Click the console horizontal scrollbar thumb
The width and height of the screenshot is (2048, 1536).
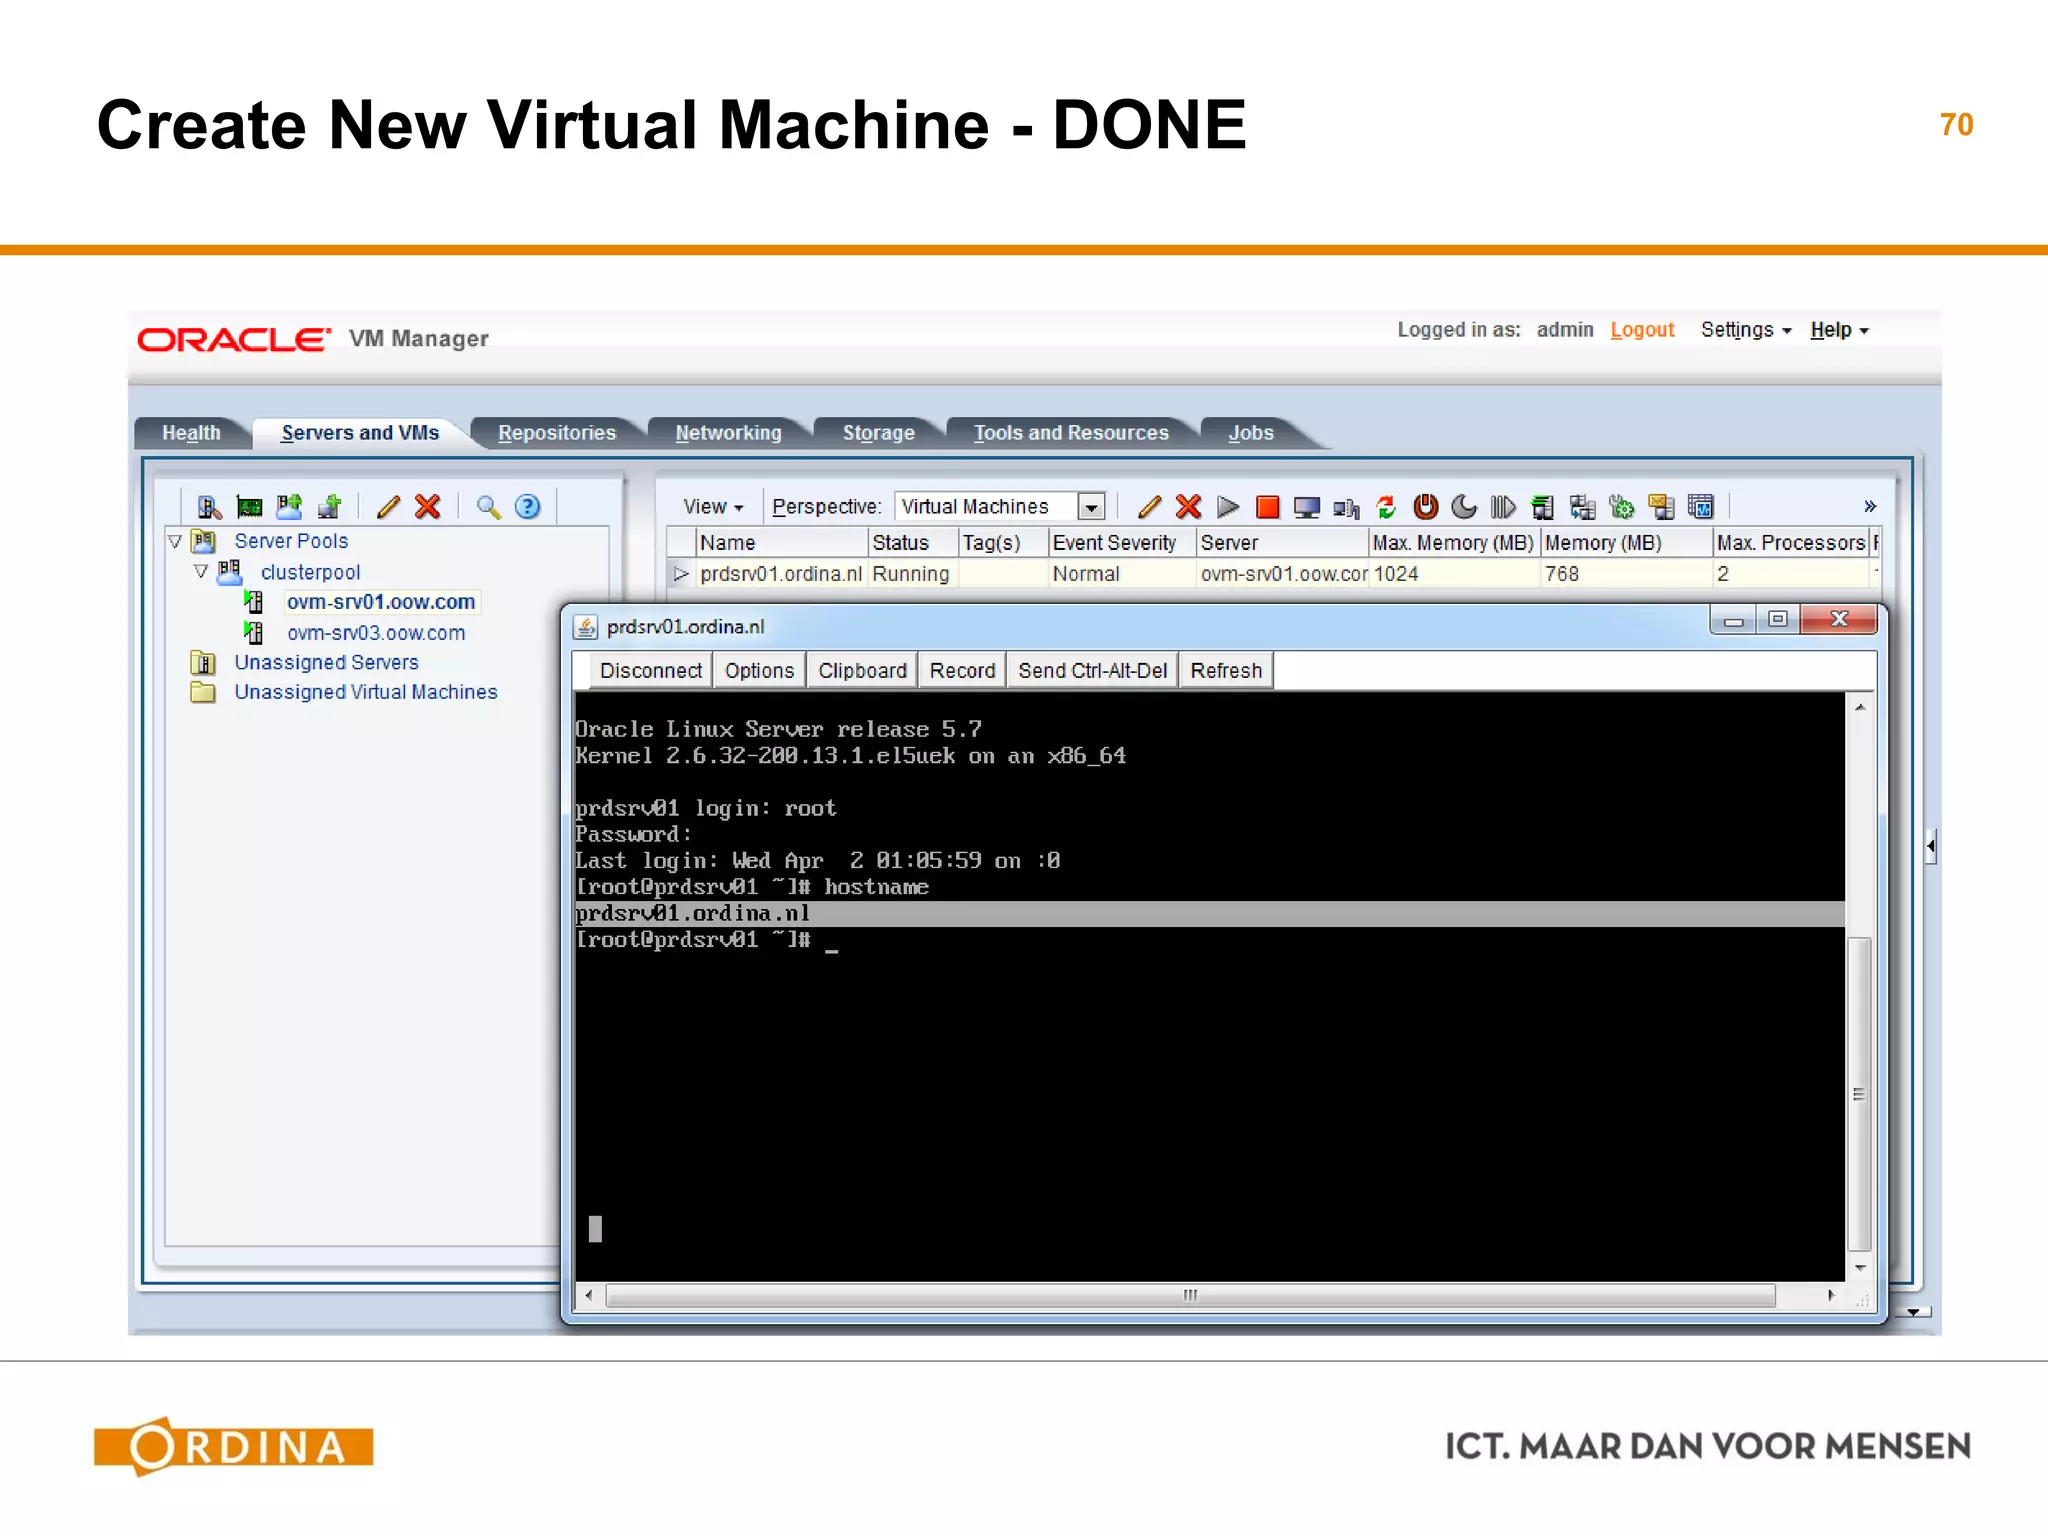click(x=1190, y=1296)
